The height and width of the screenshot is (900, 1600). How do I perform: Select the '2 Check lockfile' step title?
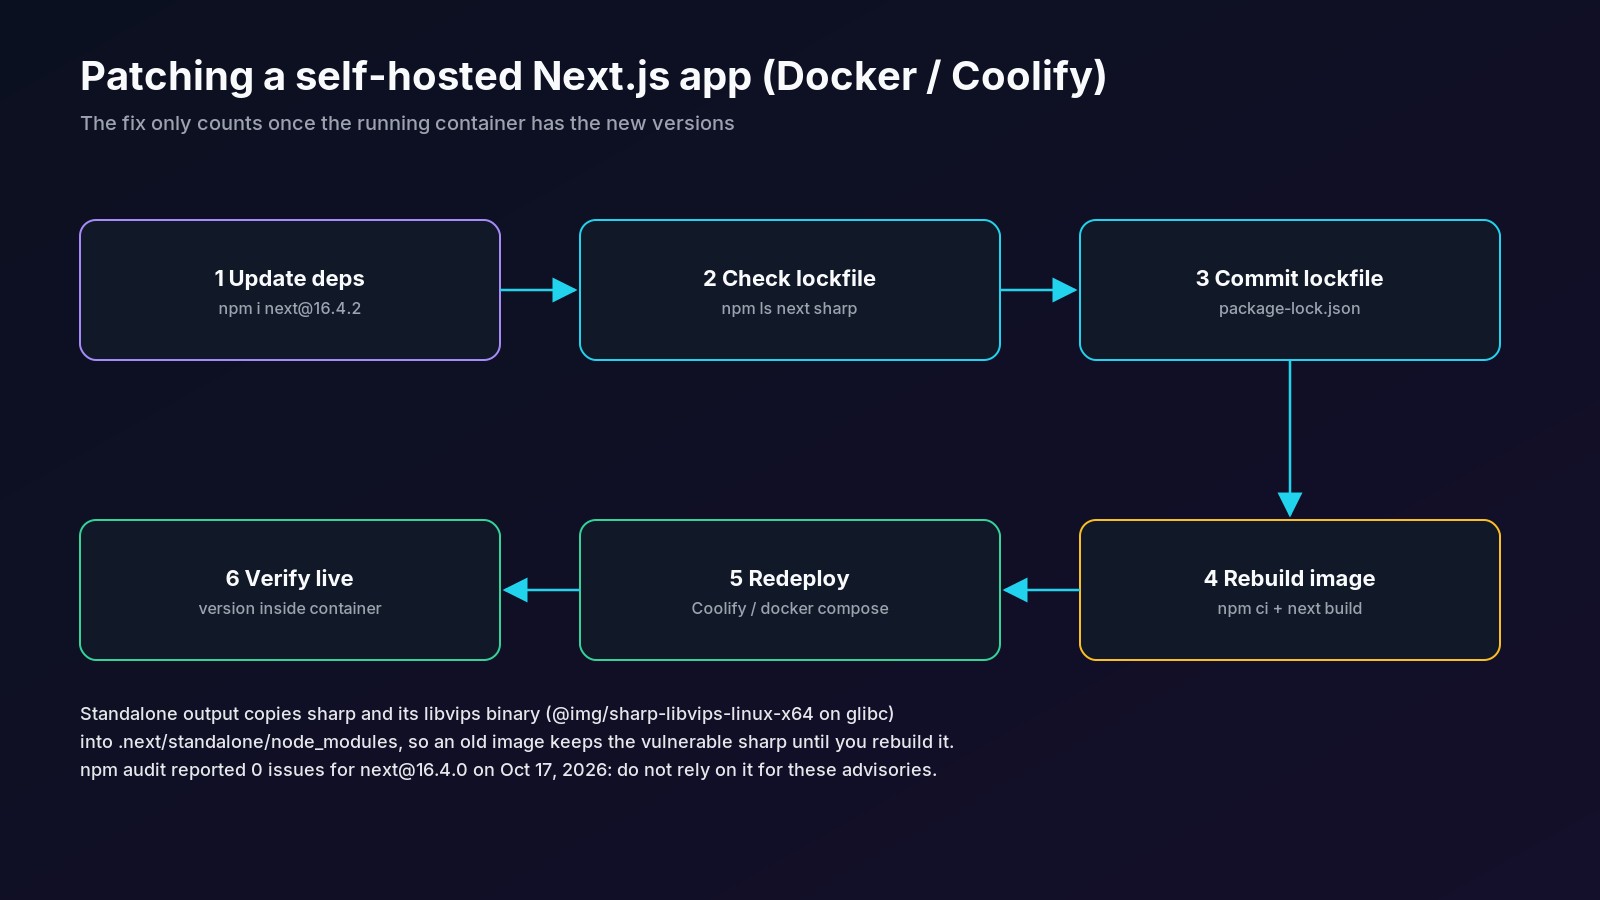click(789, 278)
